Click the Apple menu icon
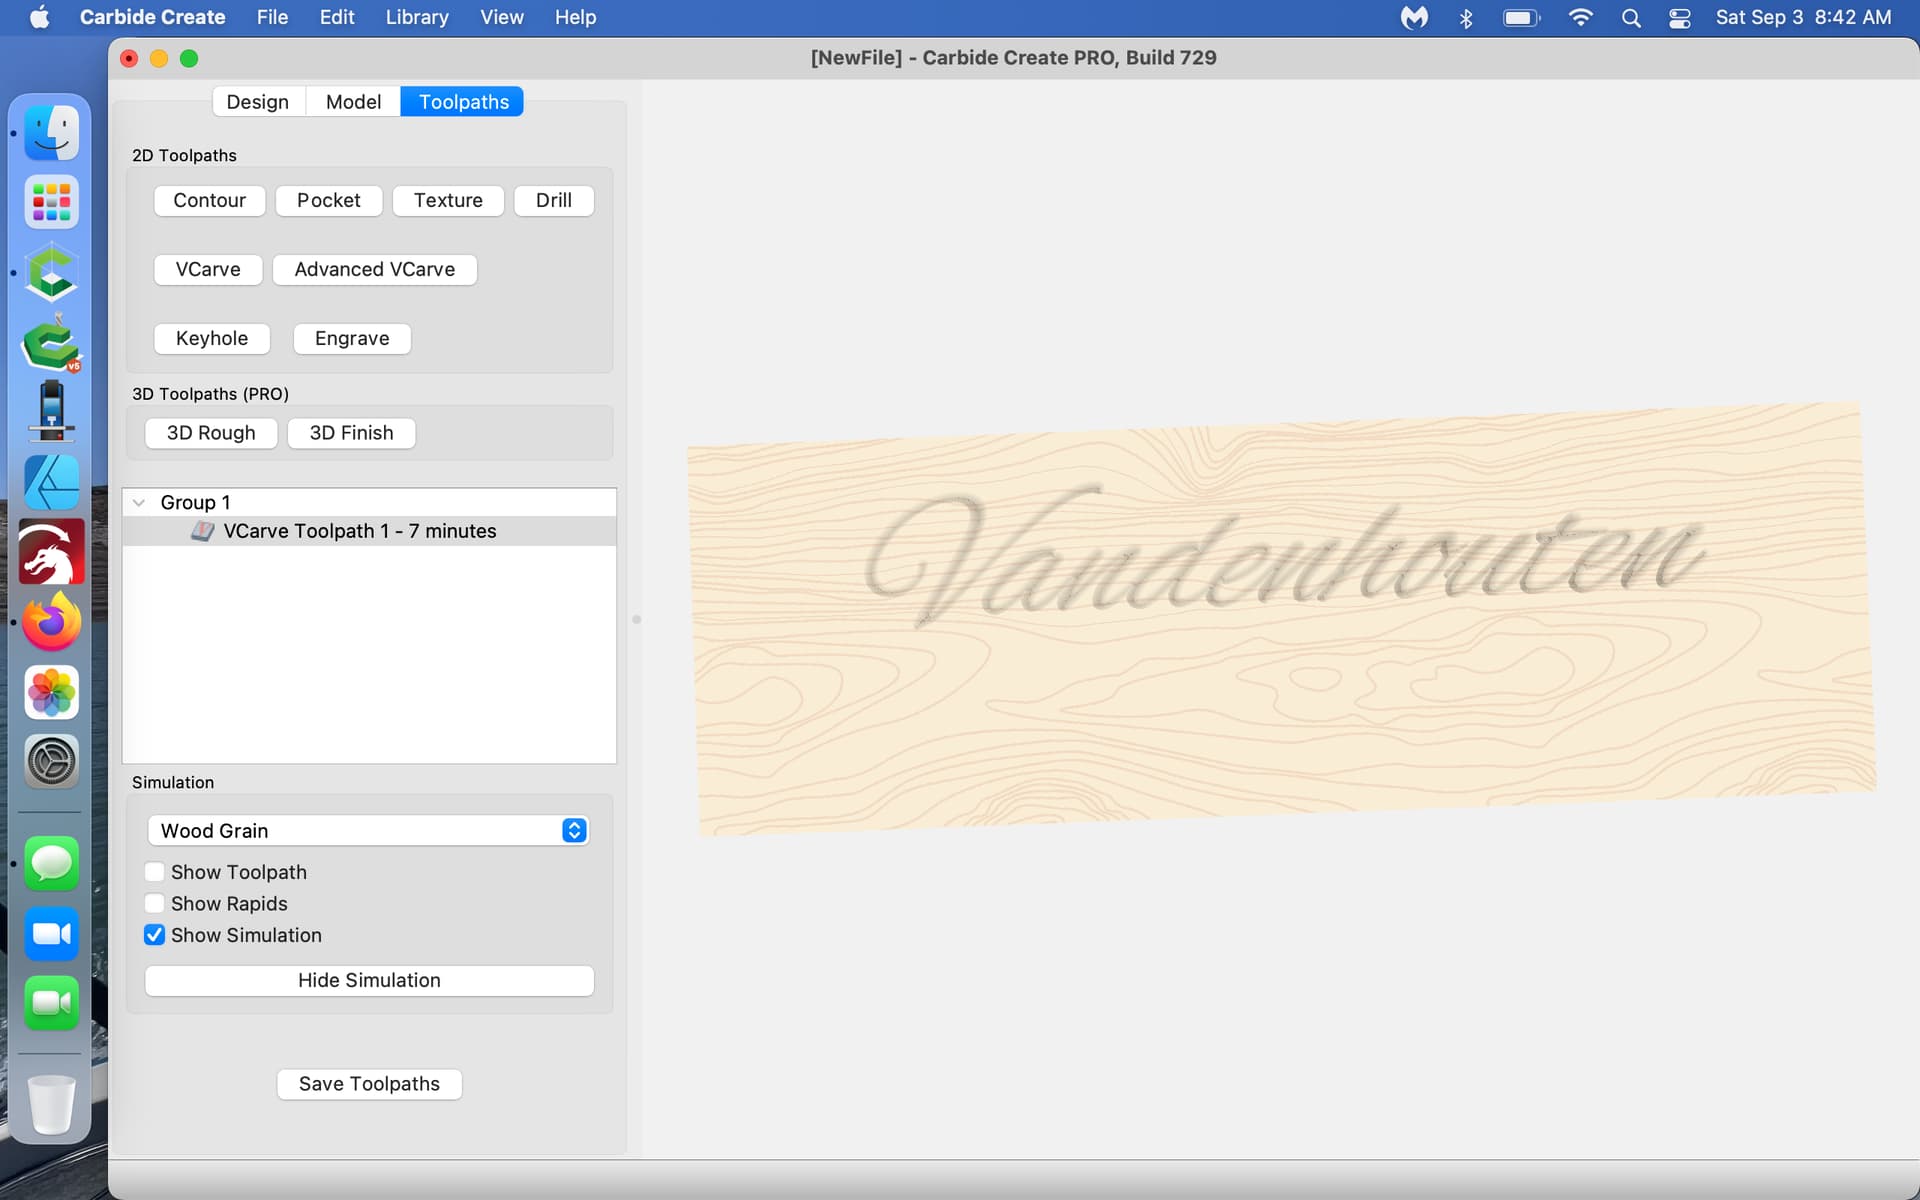Image resolution: width=1920 pixels, height=1200 pixels. point(39,17)
